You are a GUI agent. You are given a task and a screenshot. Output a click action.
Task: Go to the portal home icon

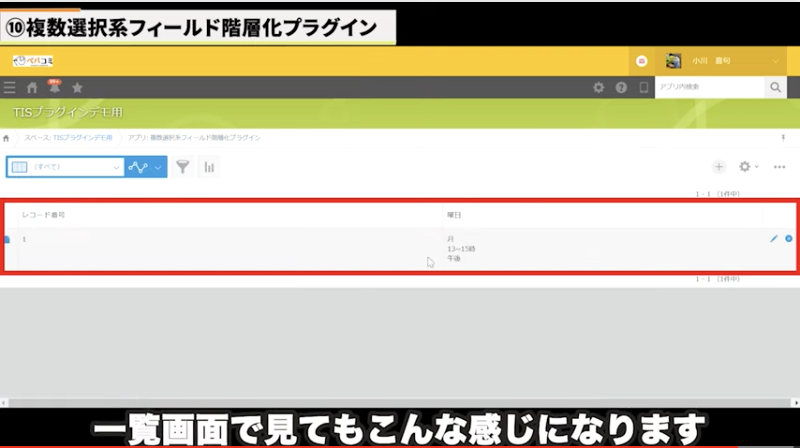(x=32, y=88)
